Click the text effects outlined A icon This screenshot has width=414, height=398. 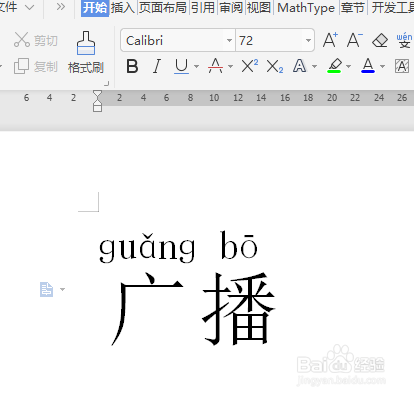click(x=299, y=66)
